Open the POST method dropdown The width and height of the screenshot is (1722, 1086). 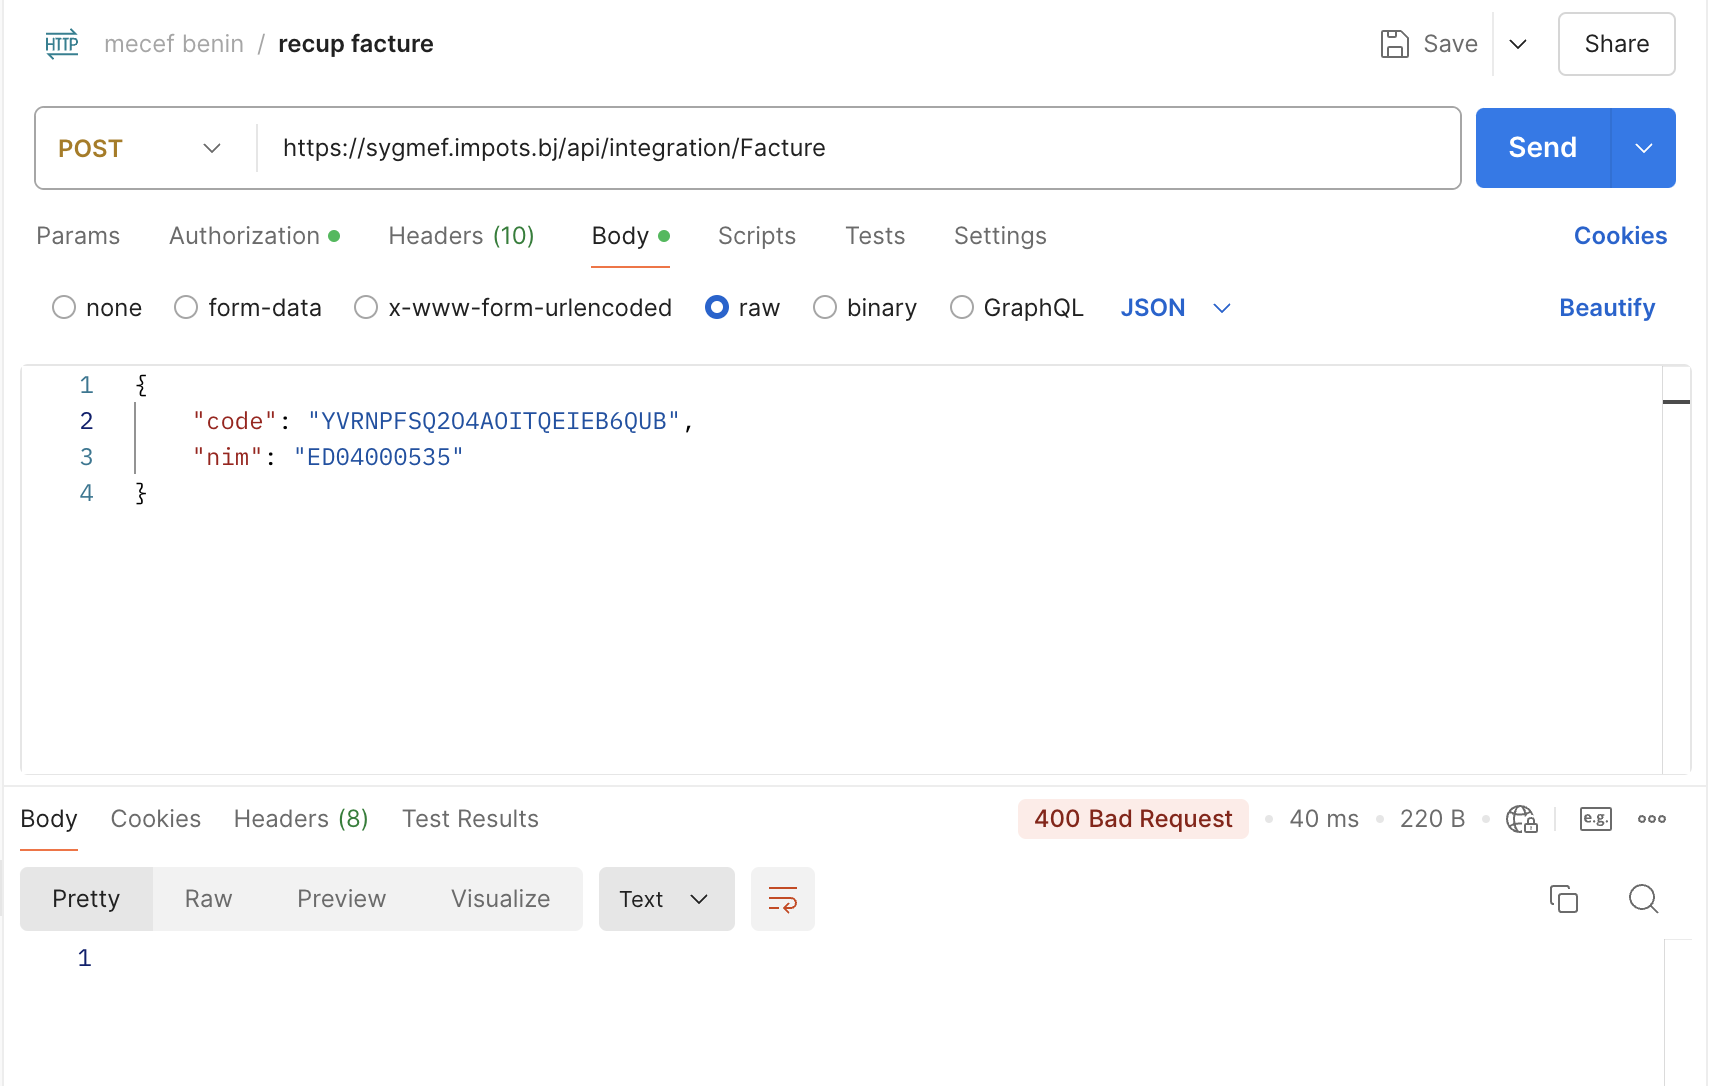(x=140, y=148)
